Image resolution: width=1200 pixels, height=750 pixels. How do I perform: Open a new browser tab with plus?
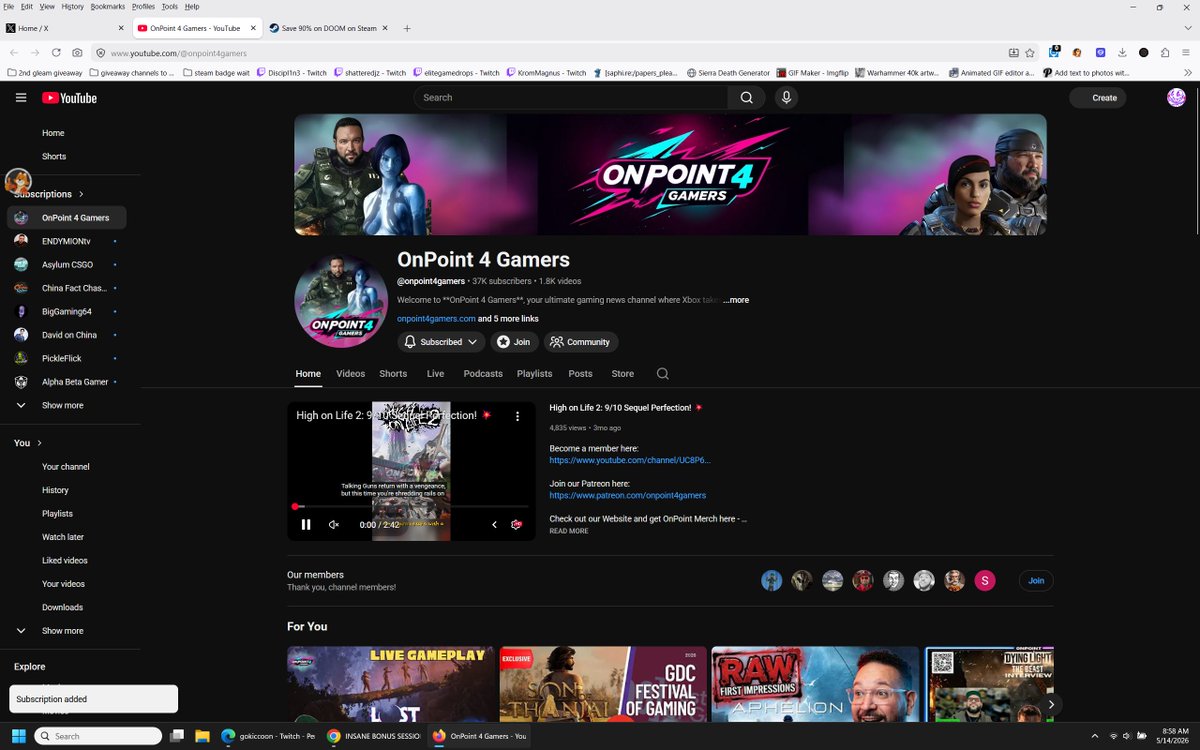[x=407, y=28]
